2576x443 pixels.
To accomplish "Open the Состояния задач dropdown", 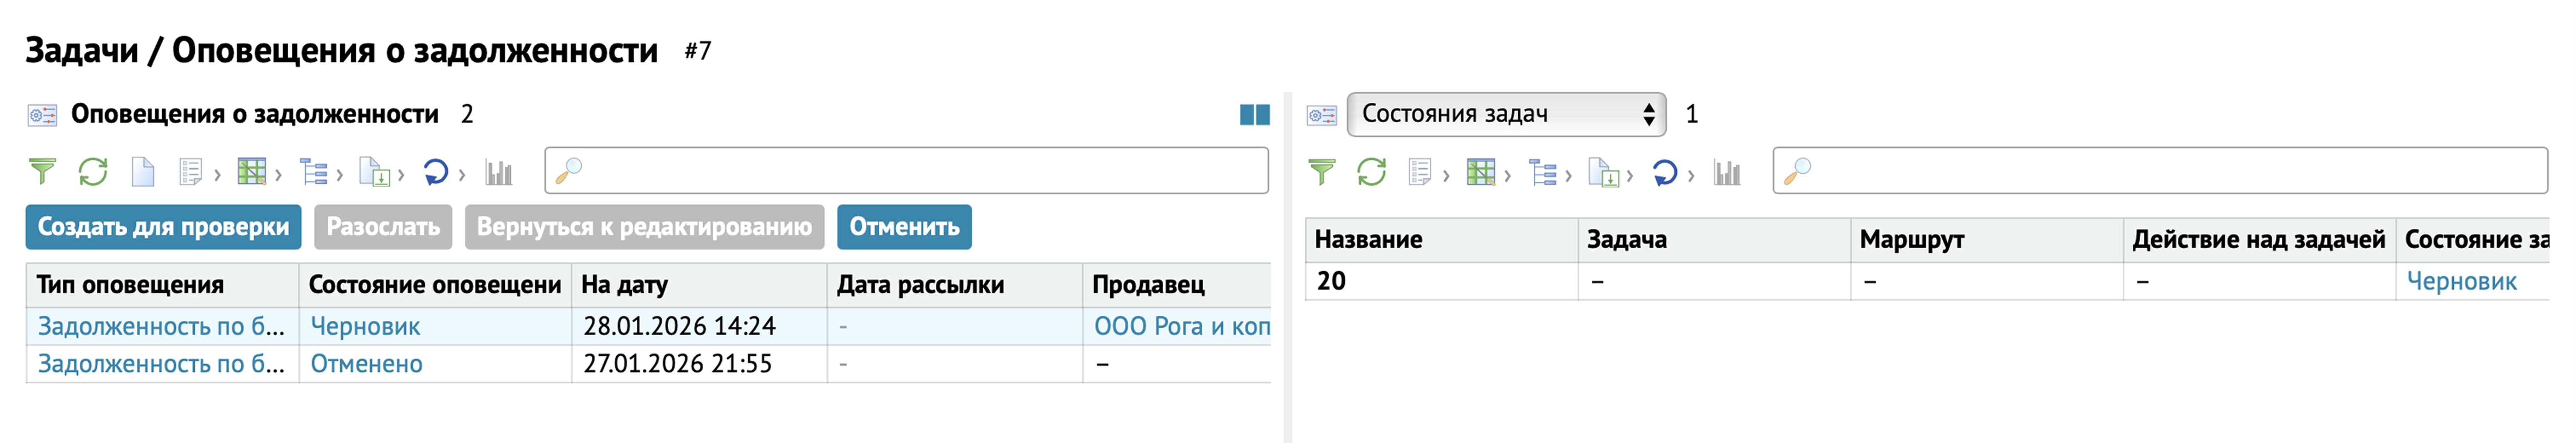I will coord(1506,114).
